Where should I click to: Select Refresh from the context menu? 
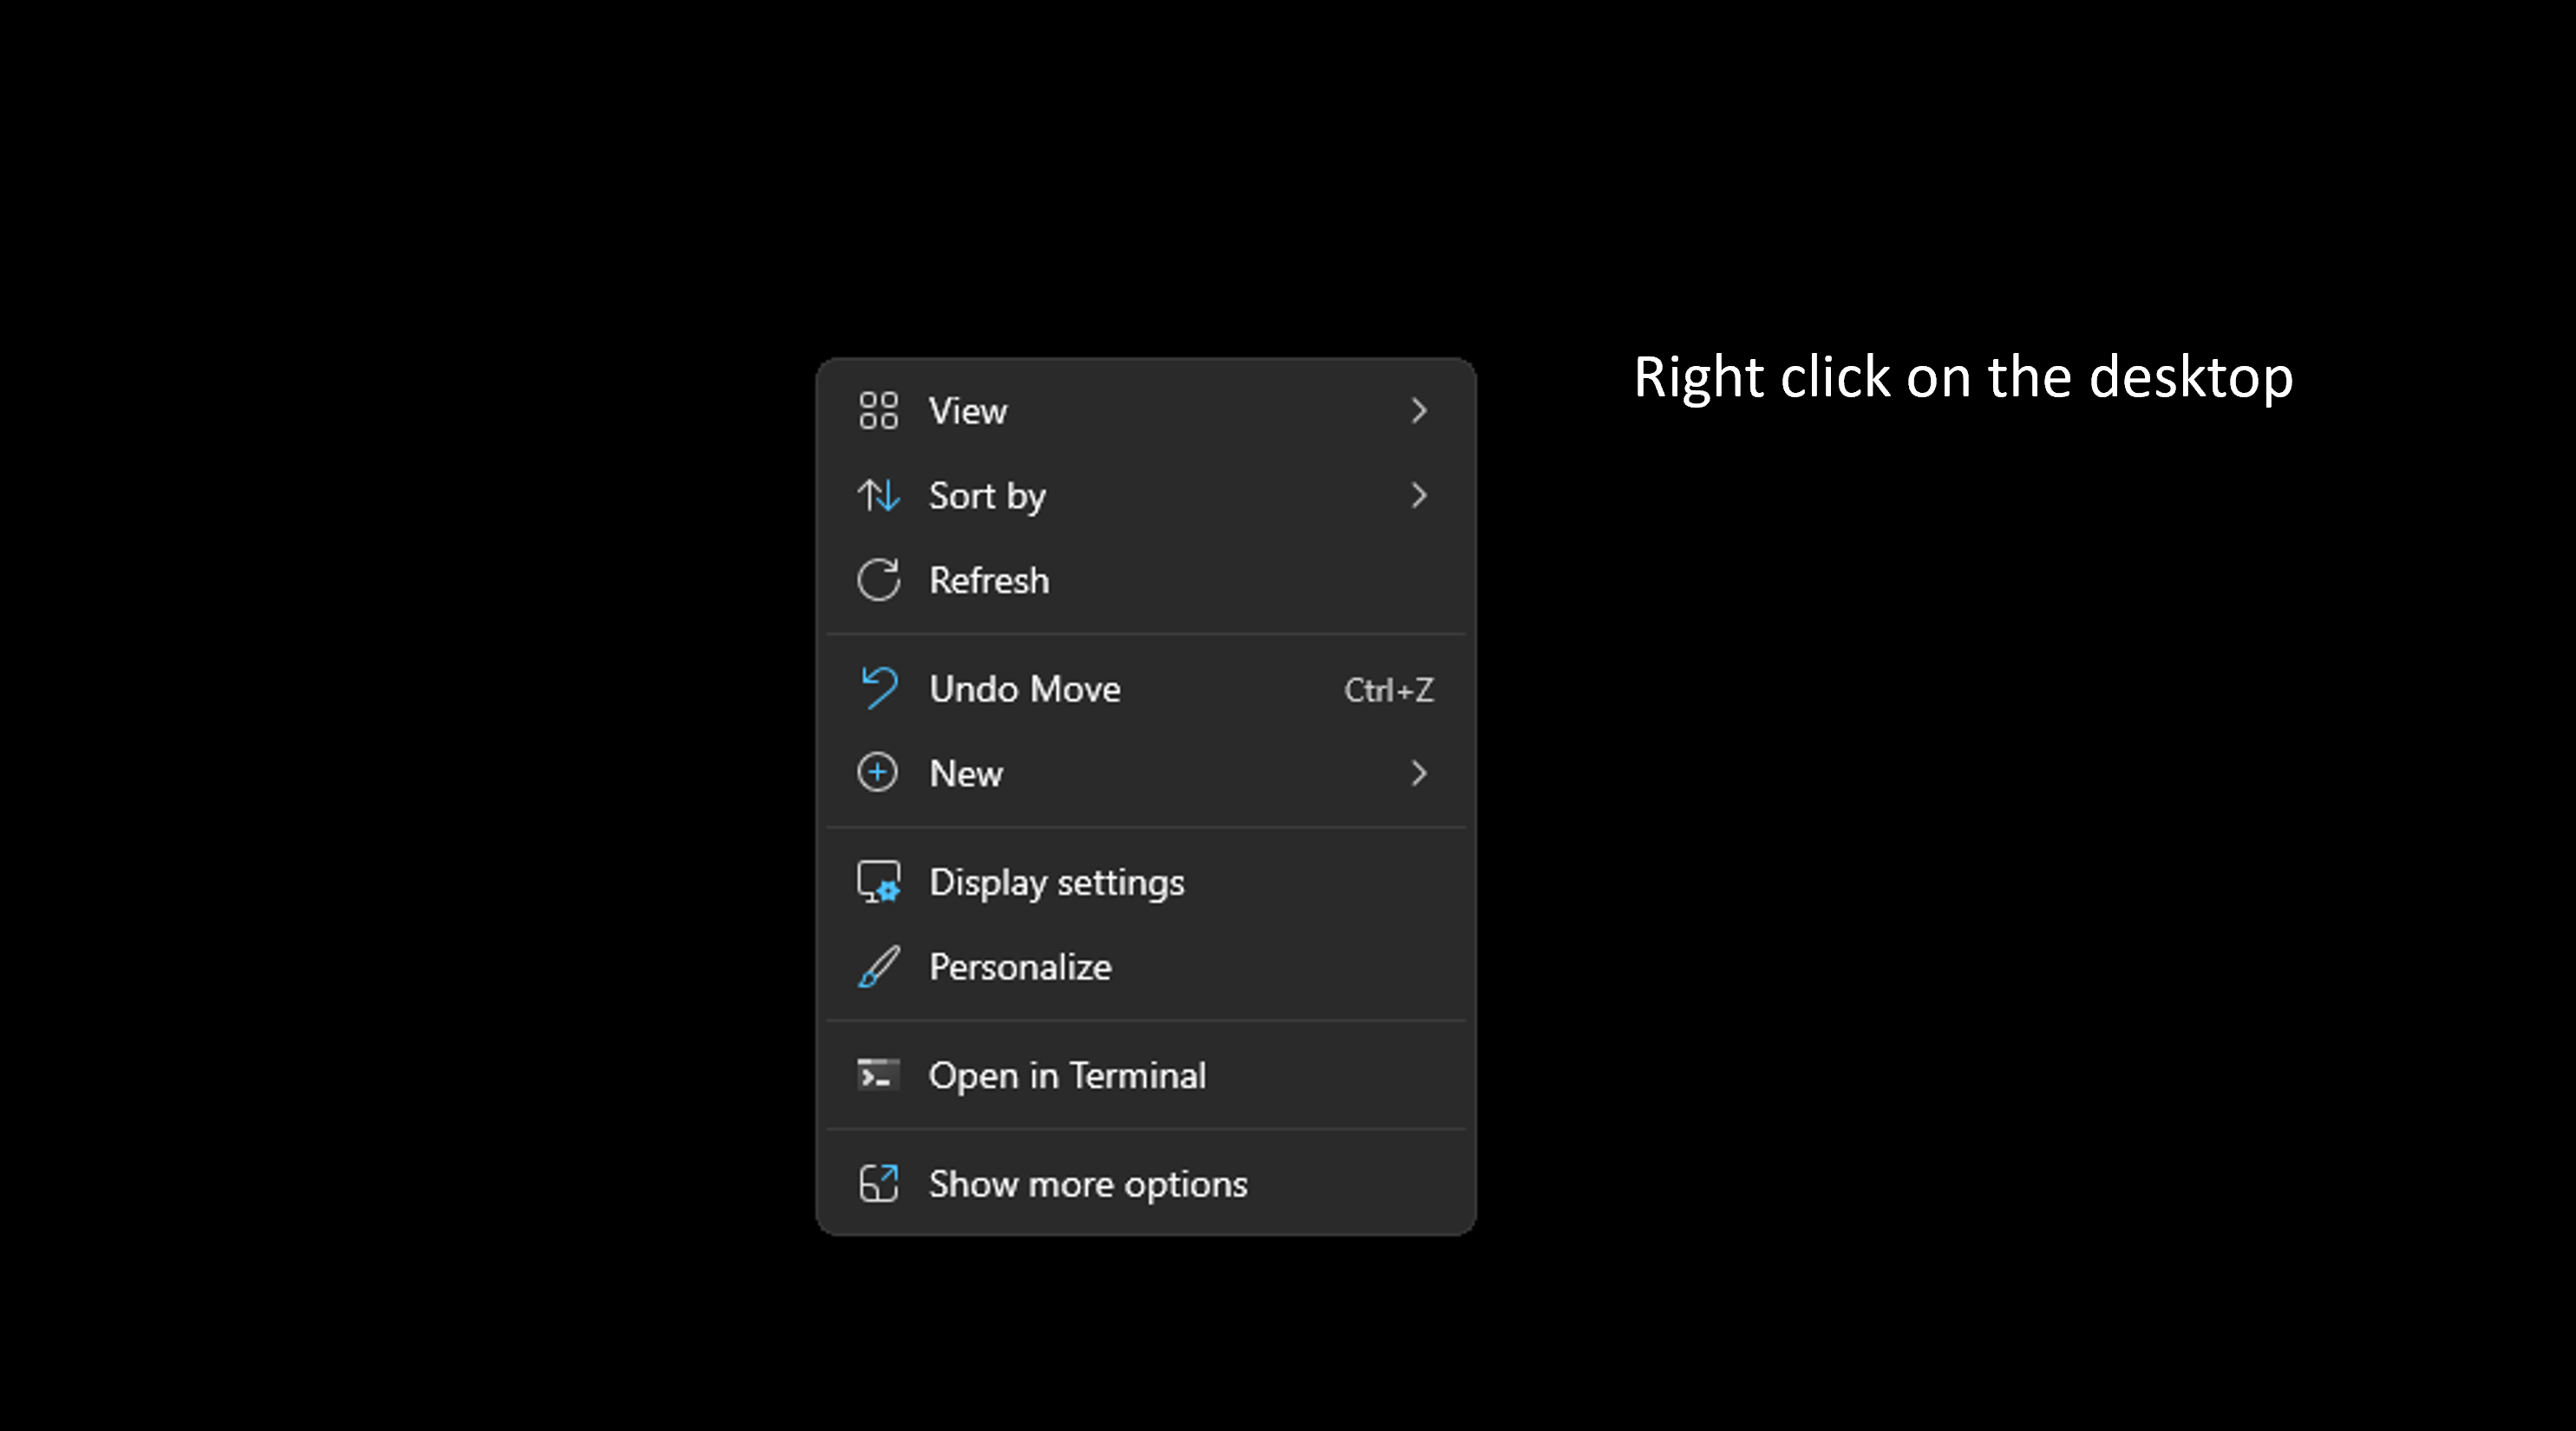coord(989,581)
